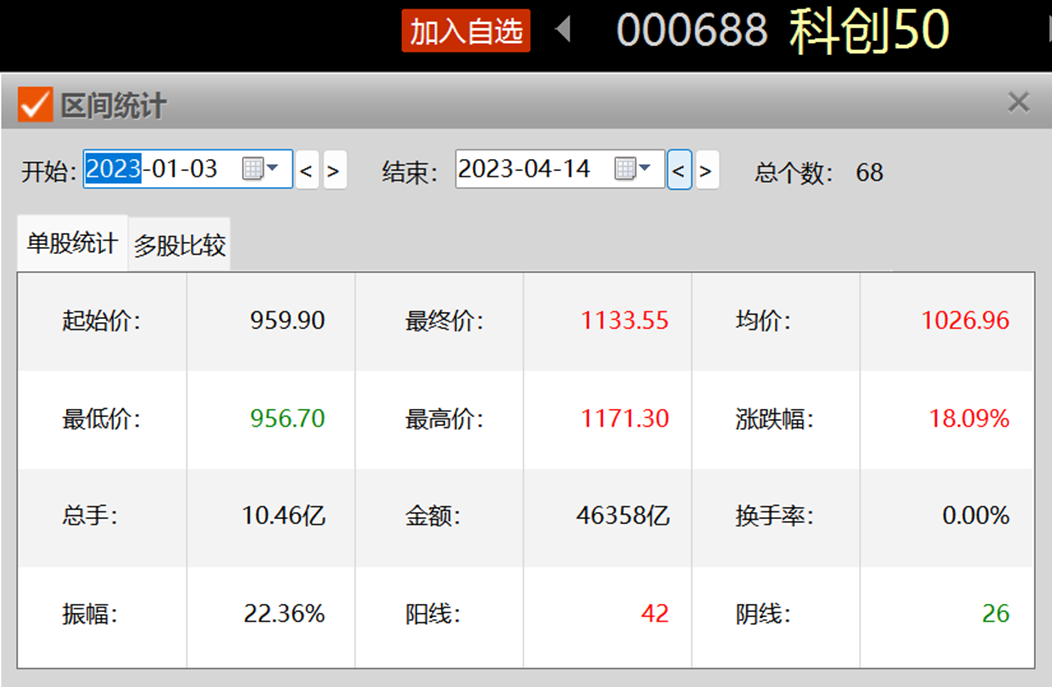The width and height of the screenshot is (1052, 687).
Task: Click the 振幅 value 22.36%
Action: 284,613
